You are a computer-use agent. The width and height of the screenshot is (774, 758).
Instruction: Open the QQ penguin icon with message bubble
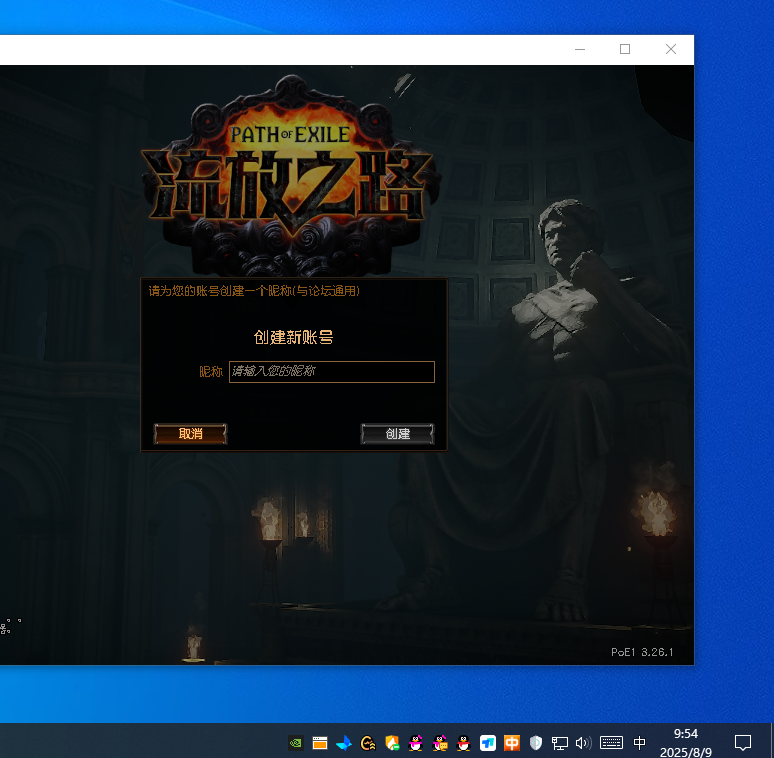[x=440, y=743]
